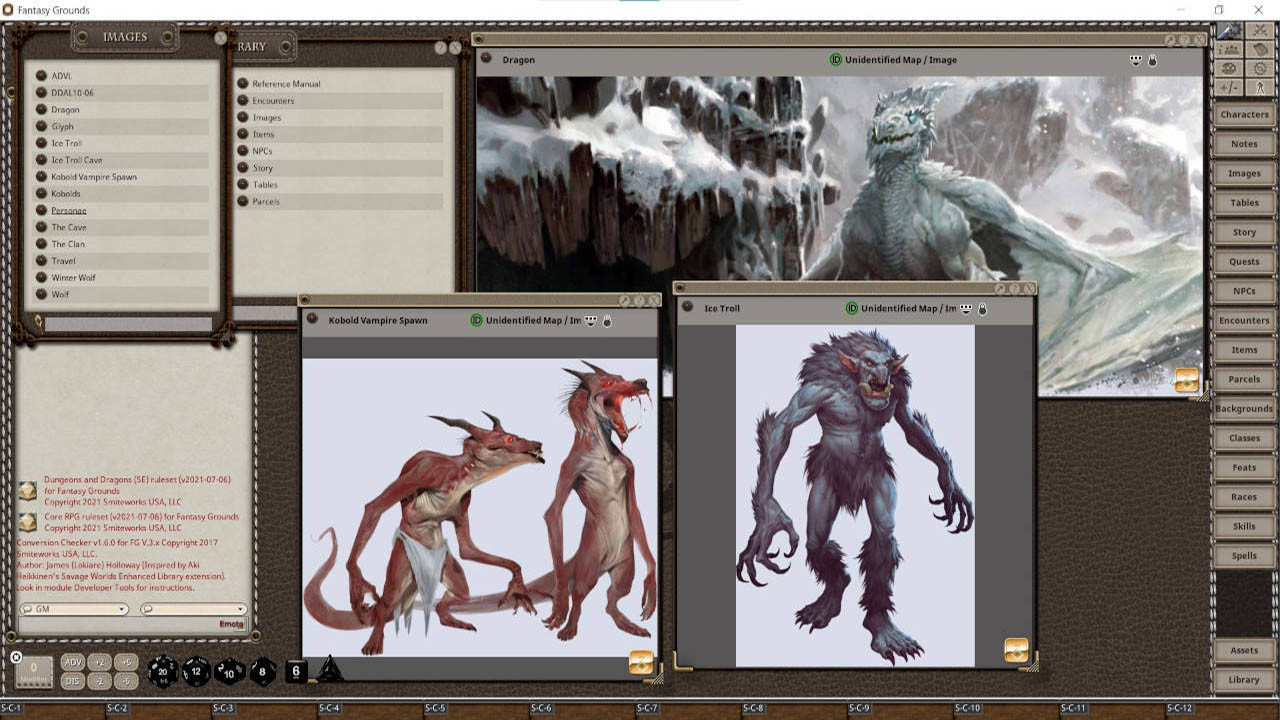
Task: Toggle player preview eye icon on Kobold Vampire Spawn
Action: click(x=588, y=321)
